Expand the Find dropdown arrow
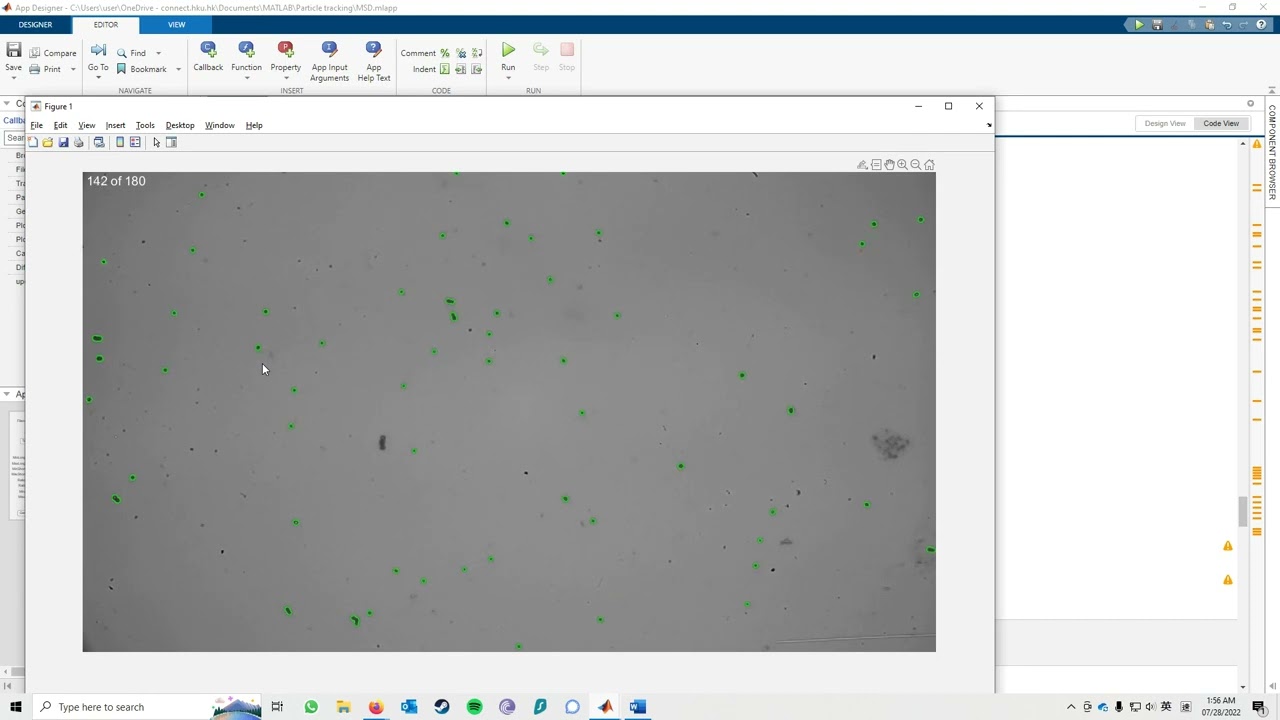The image size is (1280, 720). 158,53
